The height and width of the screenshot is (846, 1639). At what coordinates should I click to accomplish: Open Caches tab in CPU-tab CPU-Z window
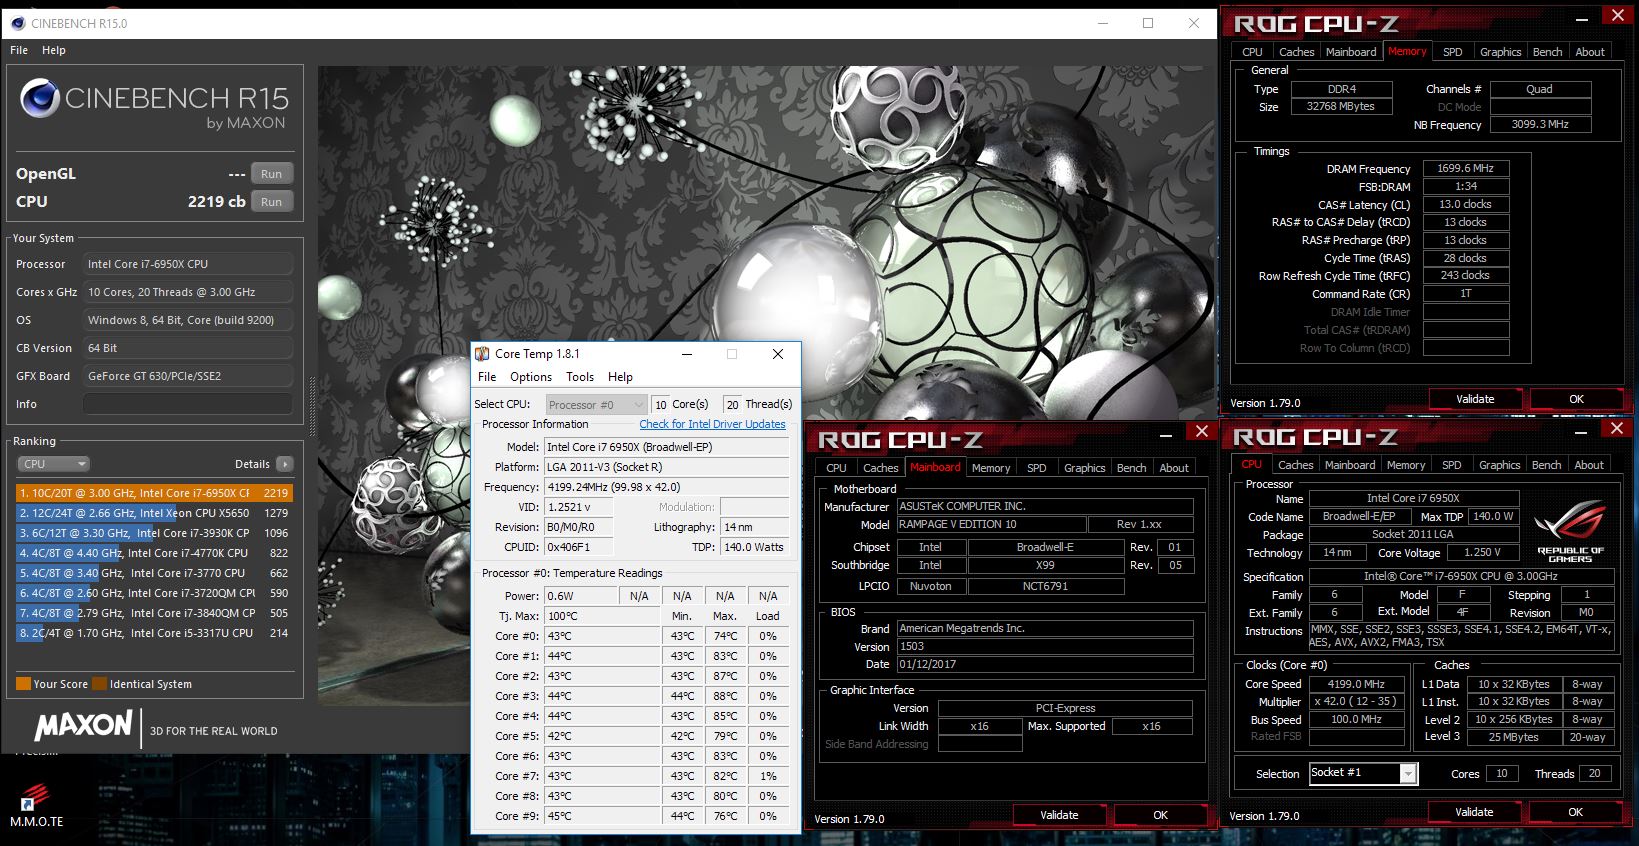click(1296, 465)
